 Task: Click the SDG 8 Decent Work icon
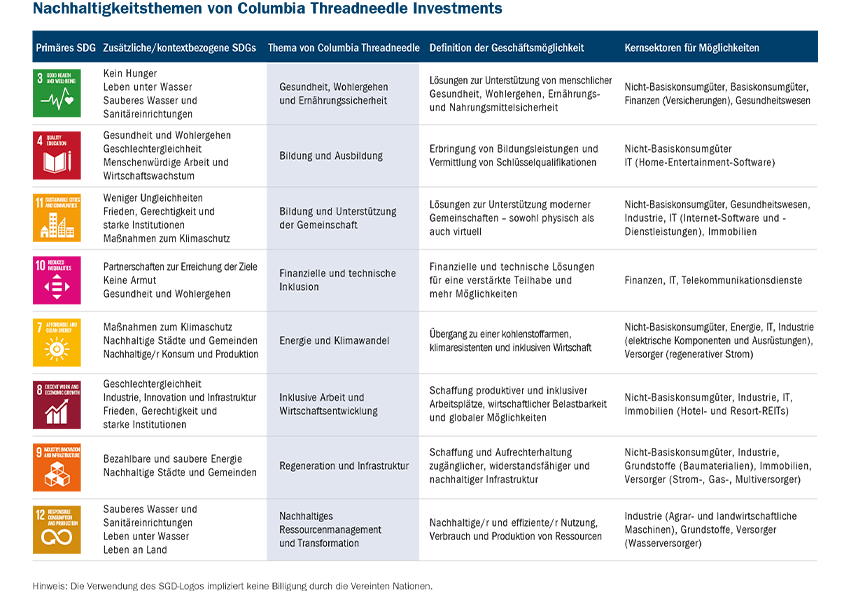pyautogui.click(x=57, y=405)
